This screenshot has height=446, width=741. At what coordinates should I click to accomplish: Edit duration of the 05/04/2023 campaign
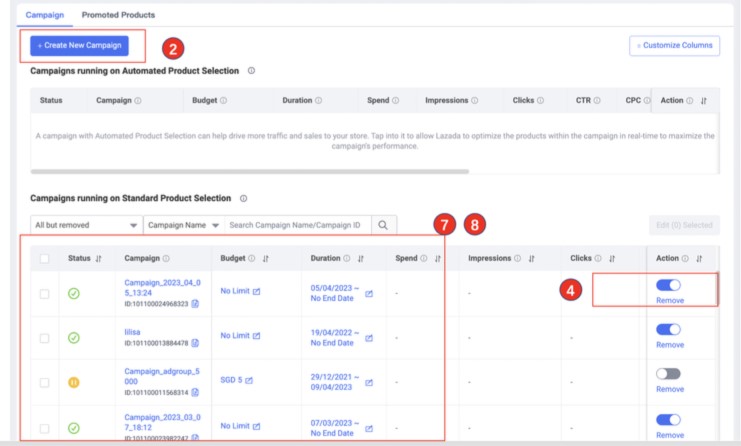(x=369, y=294)
